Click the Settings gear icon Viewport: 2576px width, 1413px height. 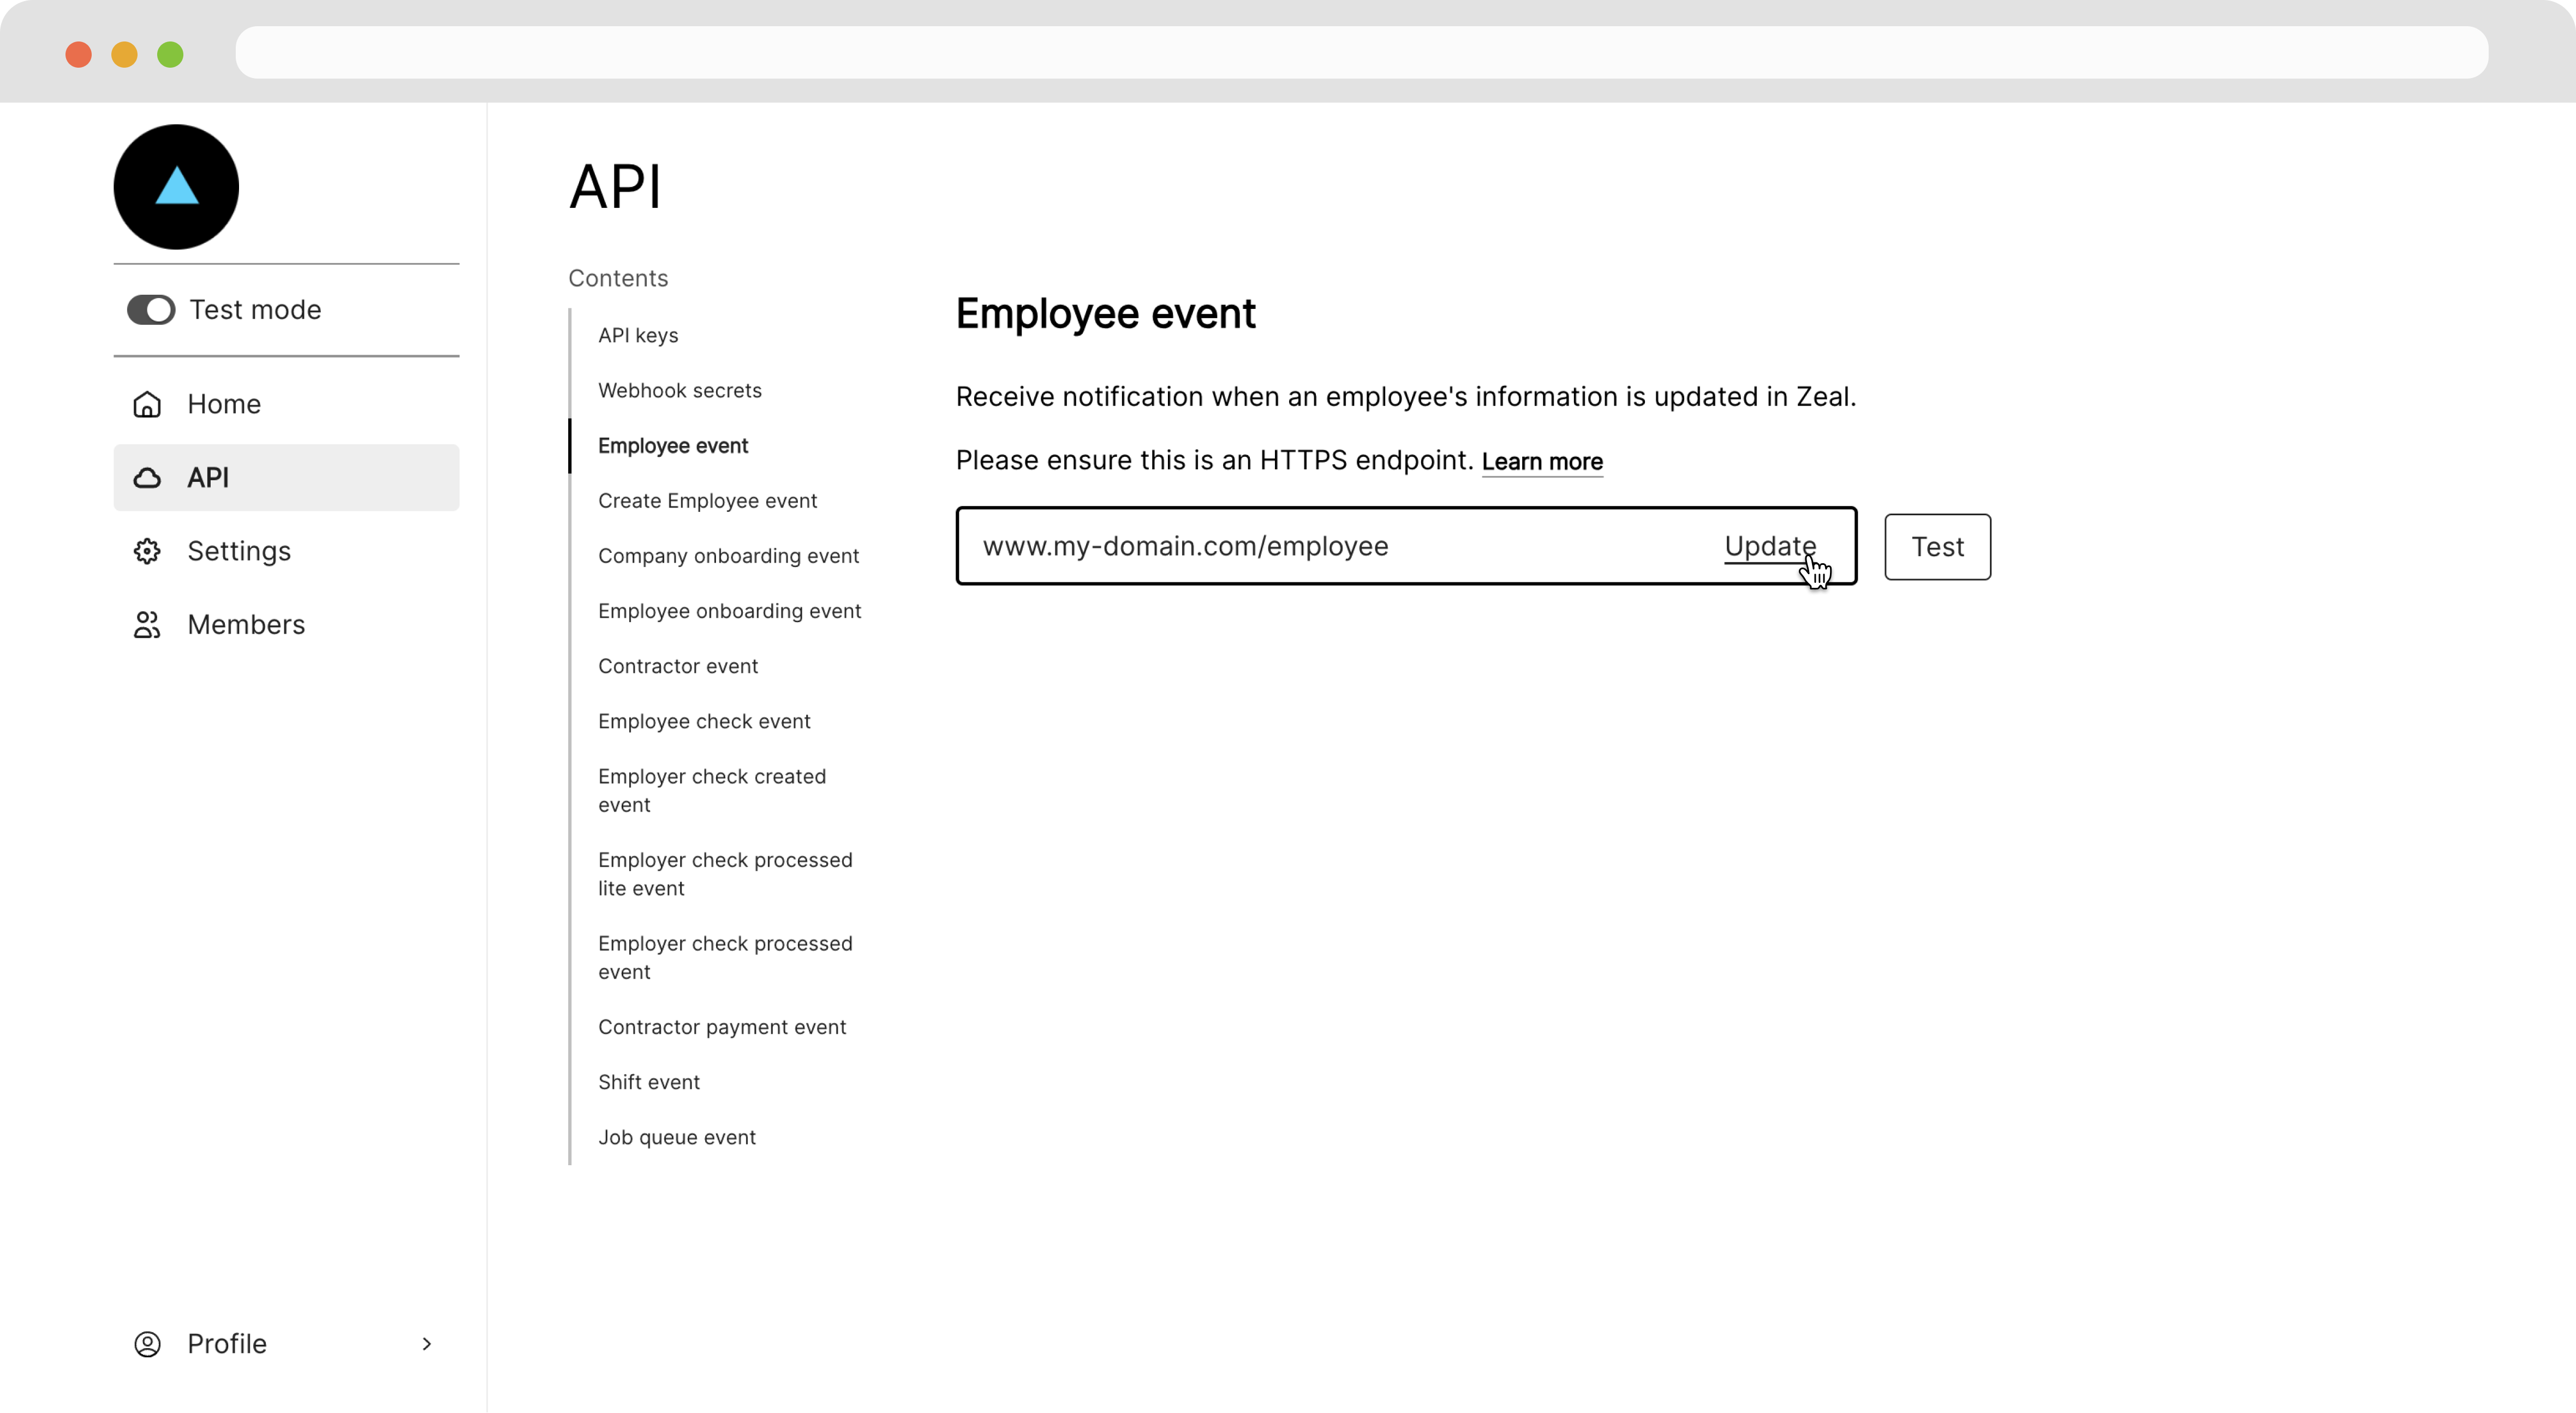click(x=147, y=551)
